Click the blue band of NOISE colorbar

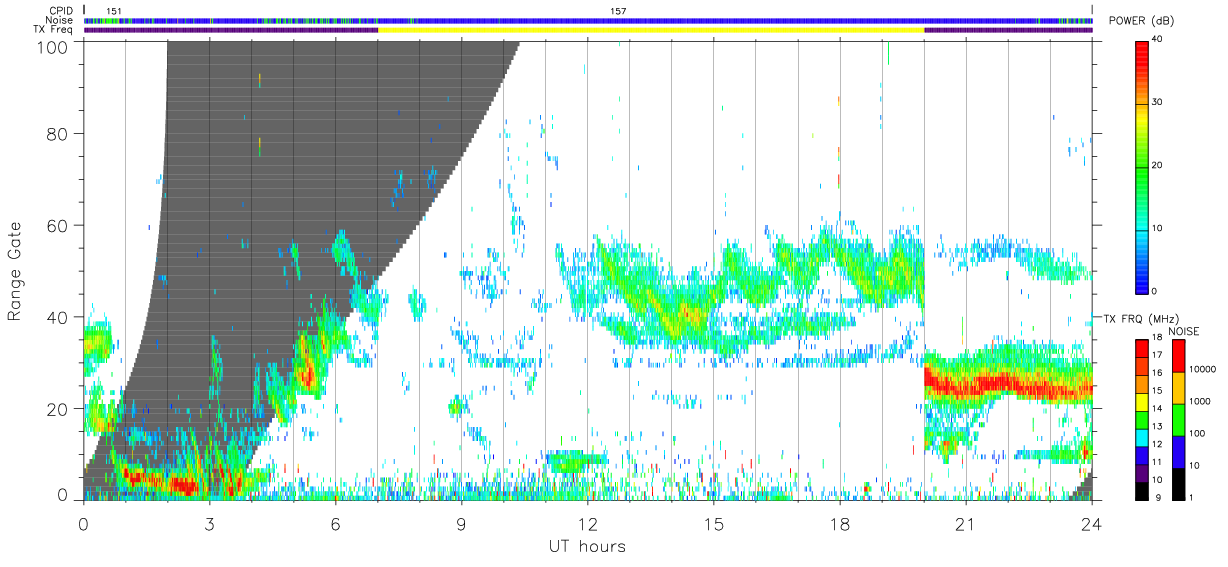pos(1179,452)
